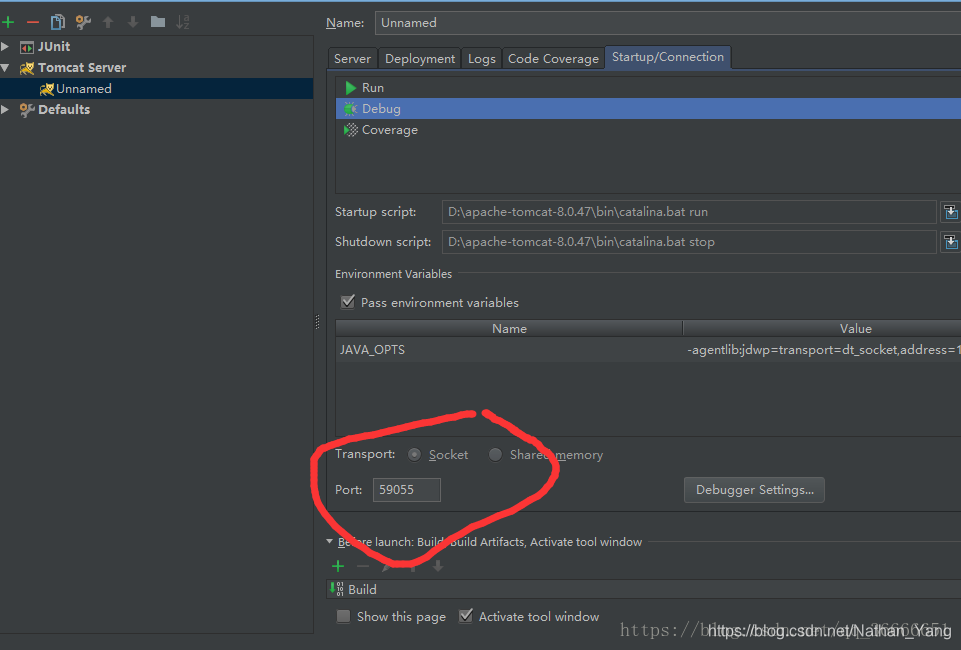Select Coverage in startup mode list

pyautogui.click(x=648, y=130)
